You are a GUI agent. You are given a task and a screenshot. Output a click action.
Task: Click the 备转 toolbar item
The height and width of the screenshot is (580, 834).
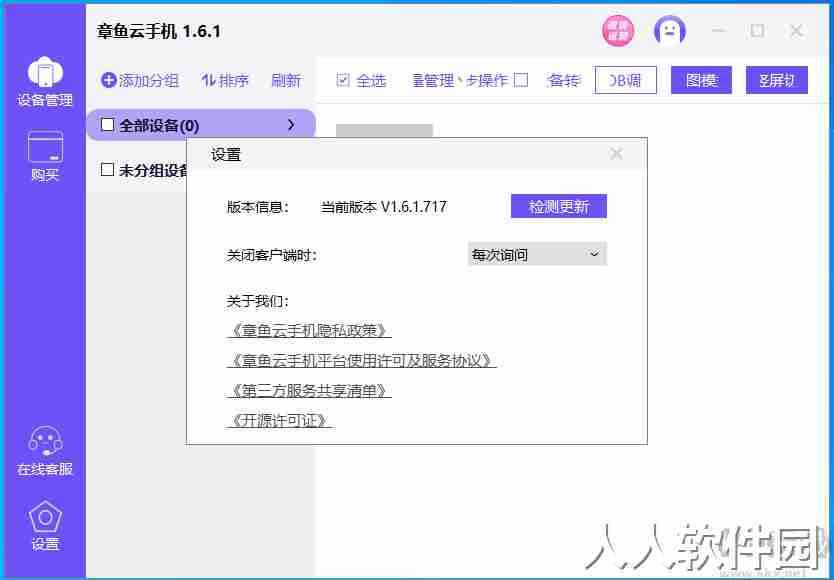click(564, 80)
